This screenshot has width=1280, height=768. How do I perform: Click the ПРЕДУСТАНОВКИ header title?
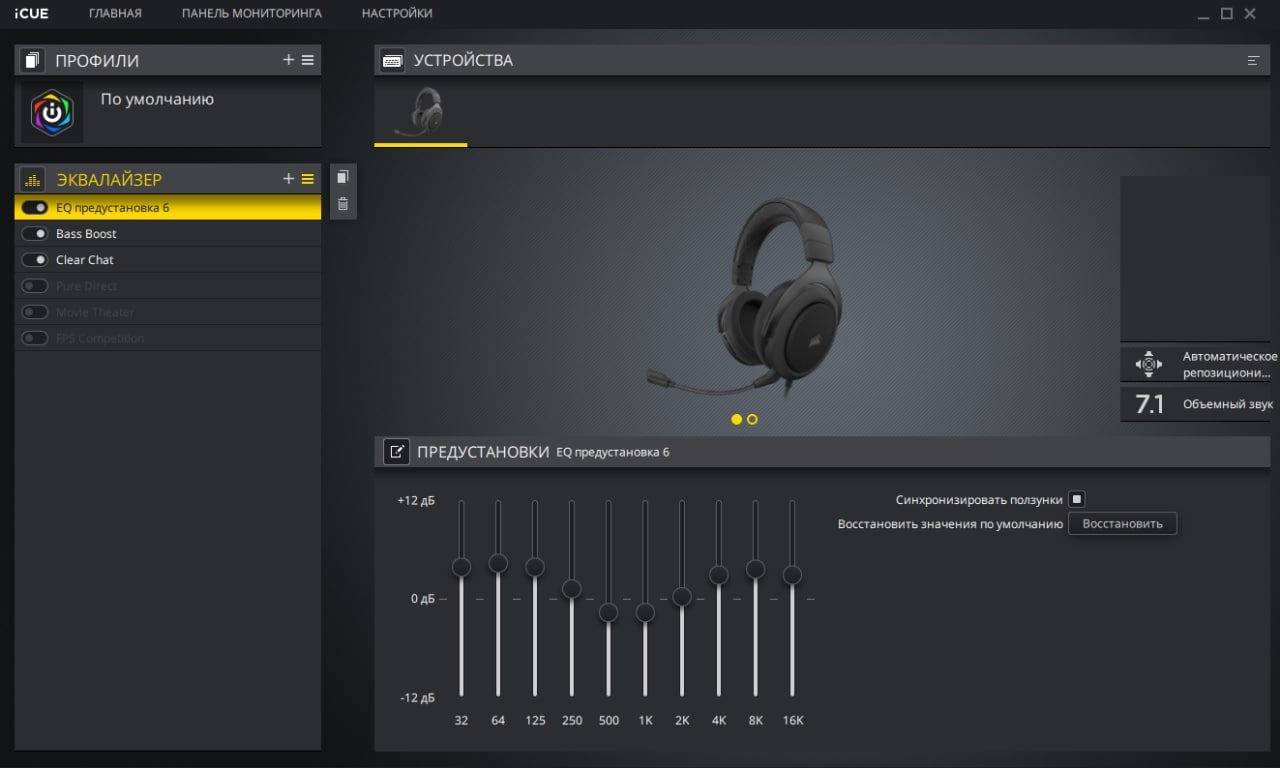click(483, 451)
